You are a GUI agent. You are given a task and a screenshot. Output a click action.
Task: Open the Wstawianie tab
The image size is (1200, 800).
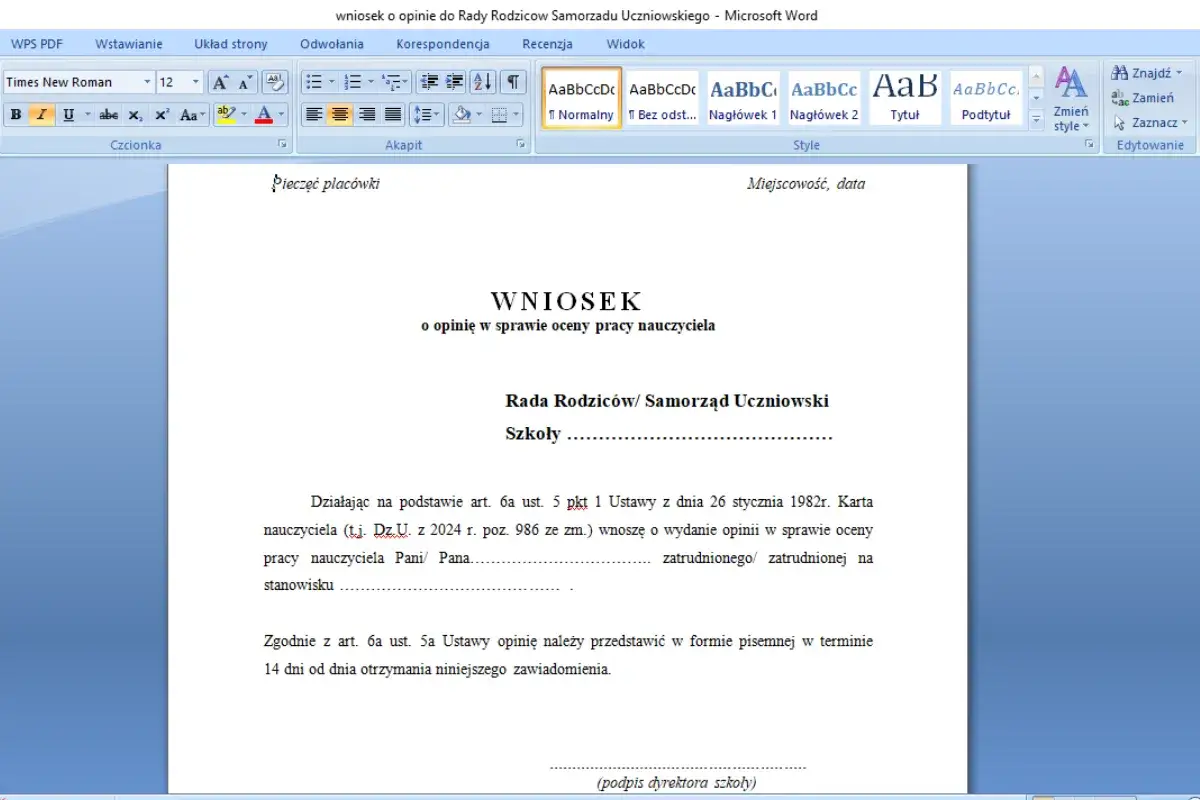click(129, 44)
